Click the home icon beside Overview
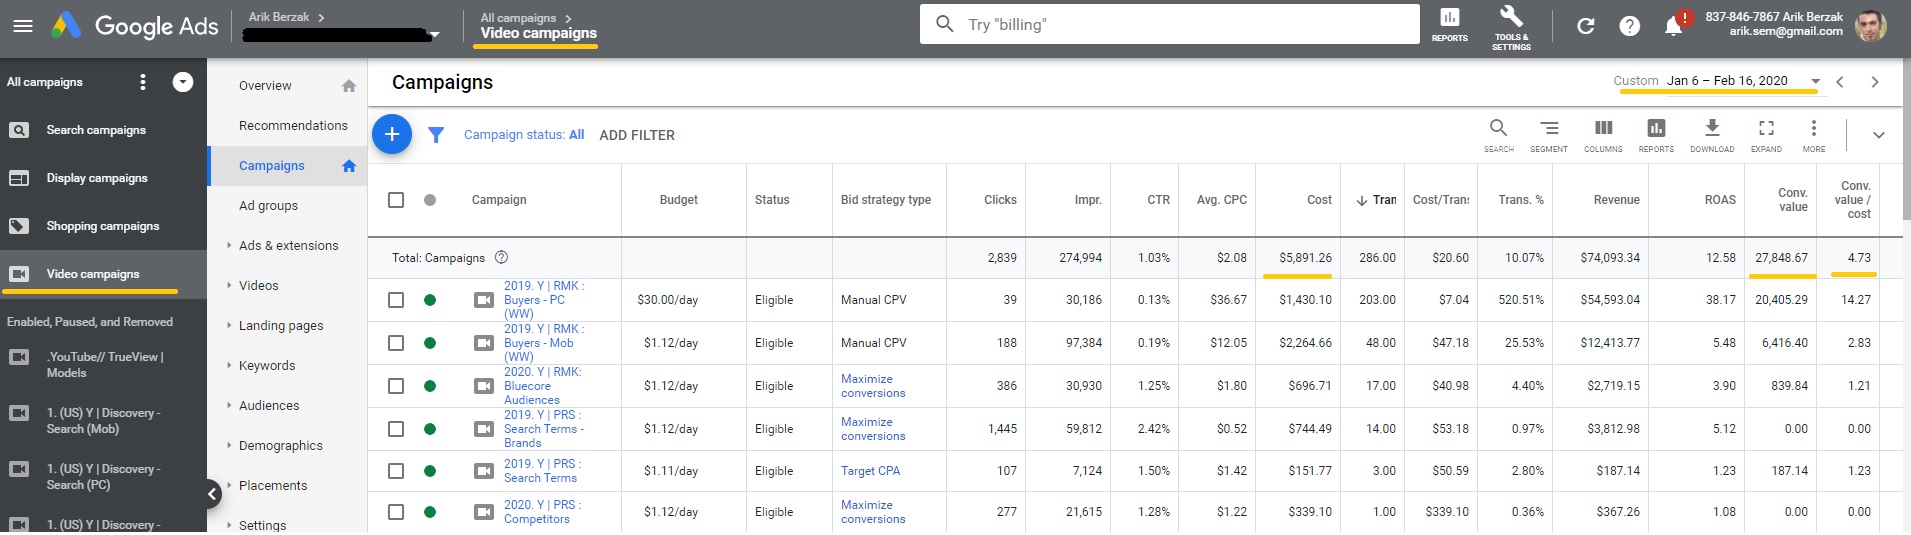The image size is (1911, 535). 349,86
